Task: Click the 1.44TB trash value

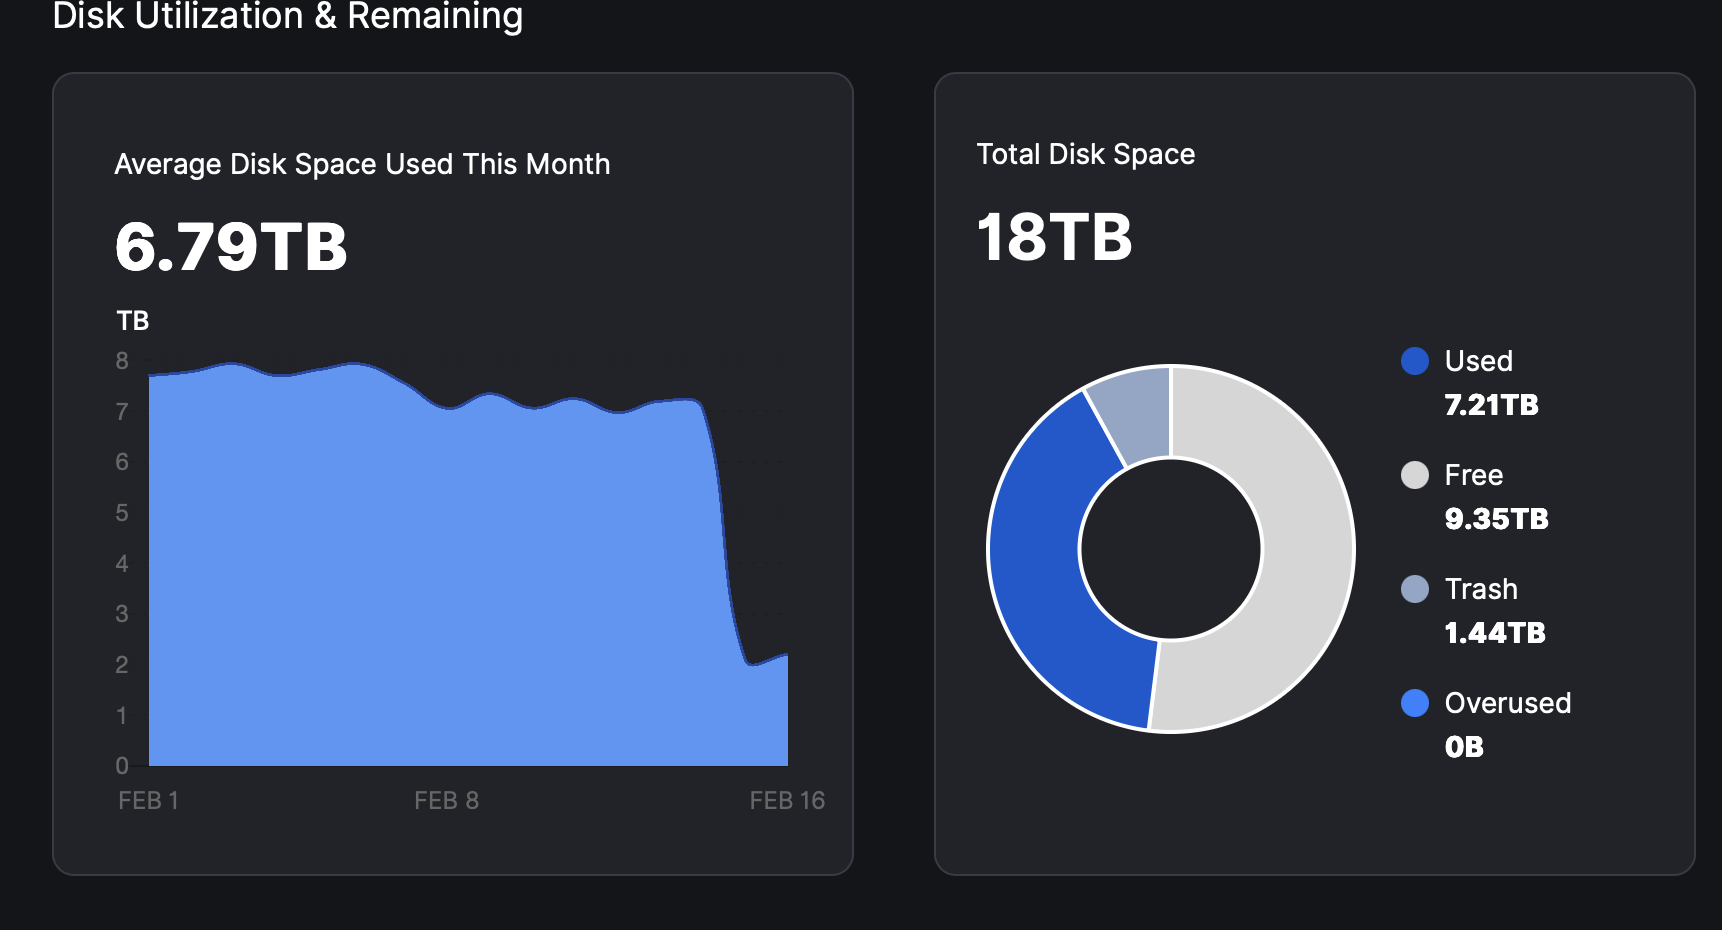Action: pyautogui.click(x=1495, y=633)
